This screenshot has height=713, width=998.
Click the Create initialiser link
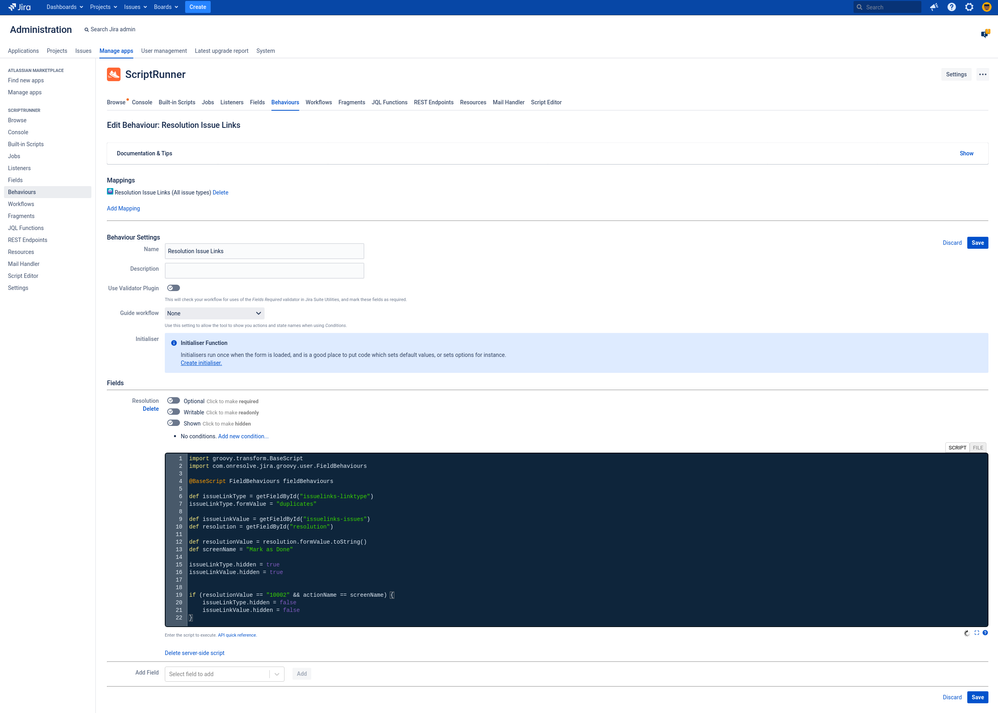pos(201,362)
